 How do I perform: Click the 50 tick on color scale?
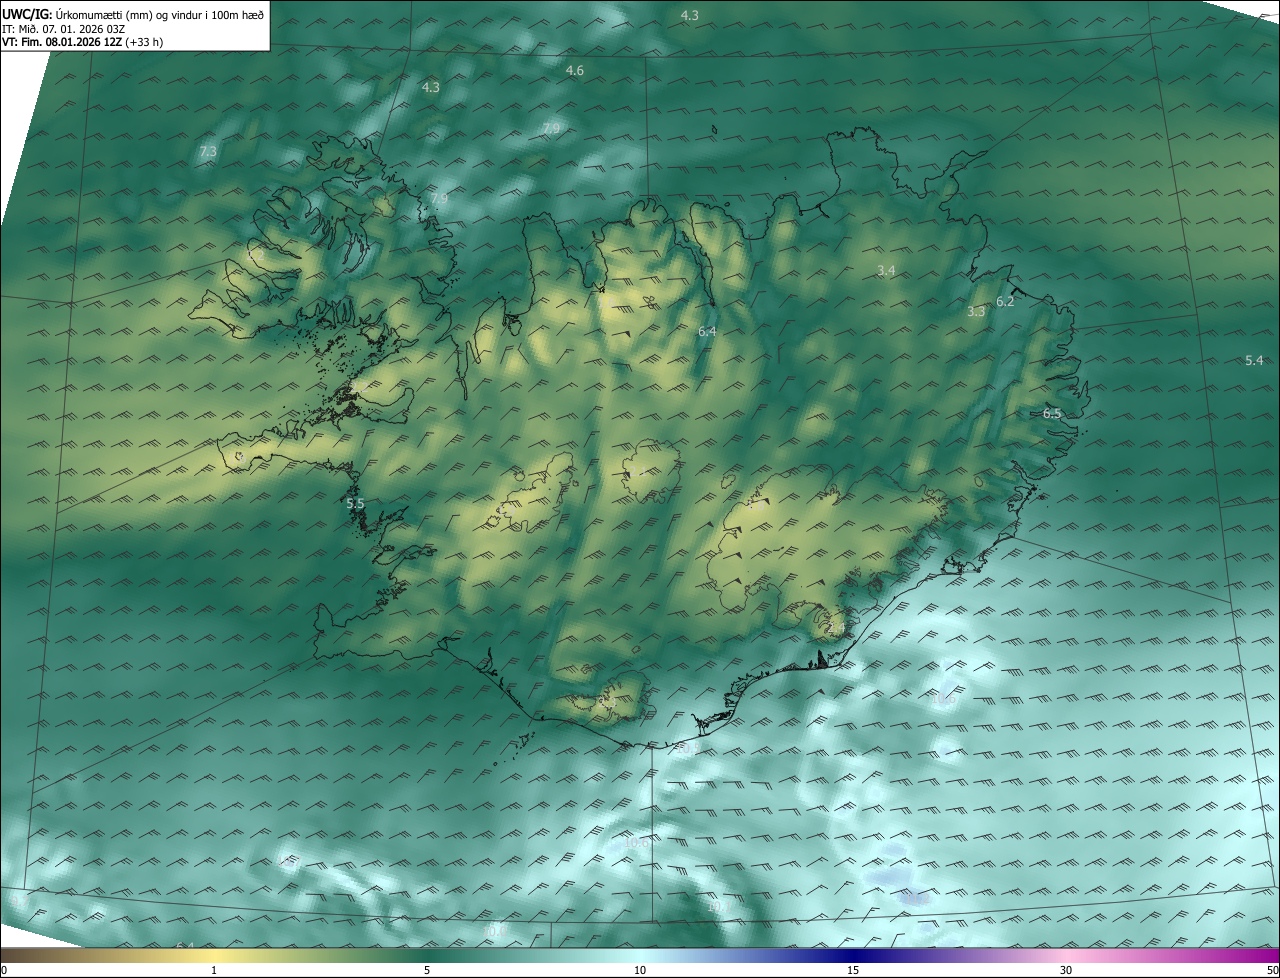point(1273,971)
